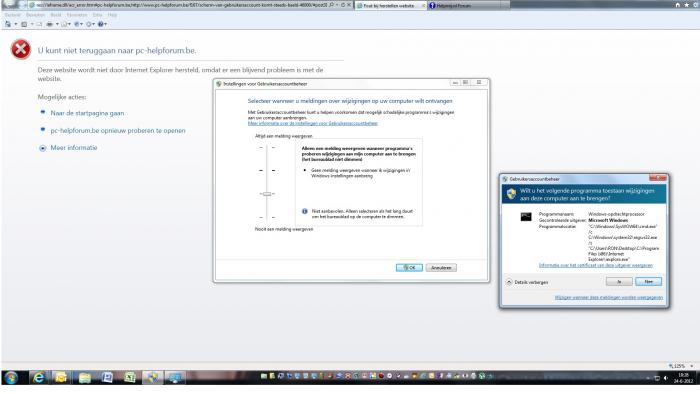Open the Word taskbar icon

pyautogui.click(x=107, y=378)
